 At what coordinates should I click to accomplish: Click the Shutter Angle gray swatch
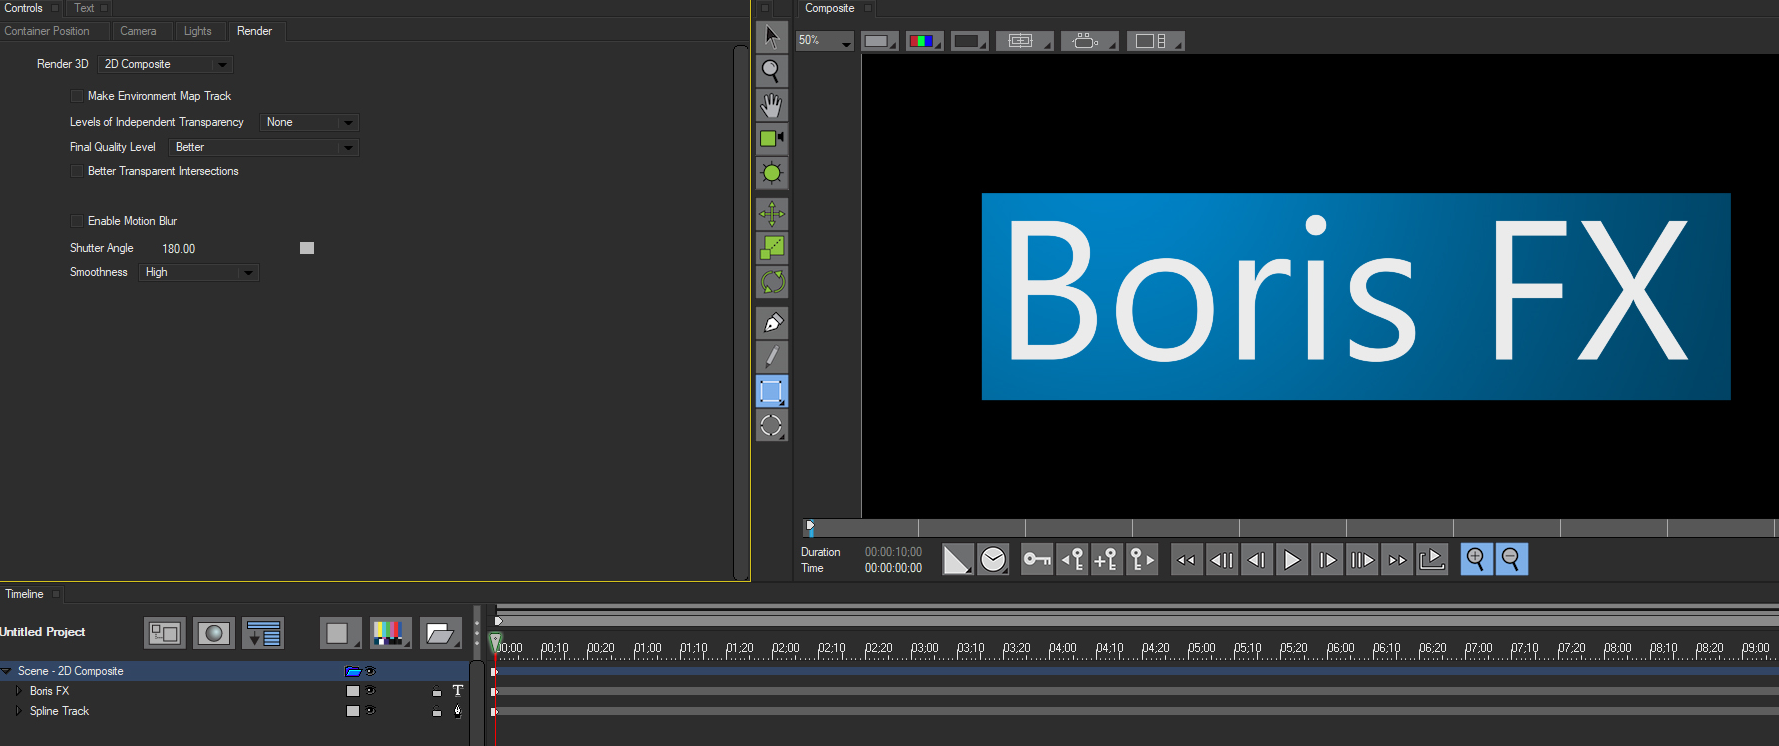(x=307, y=248)
